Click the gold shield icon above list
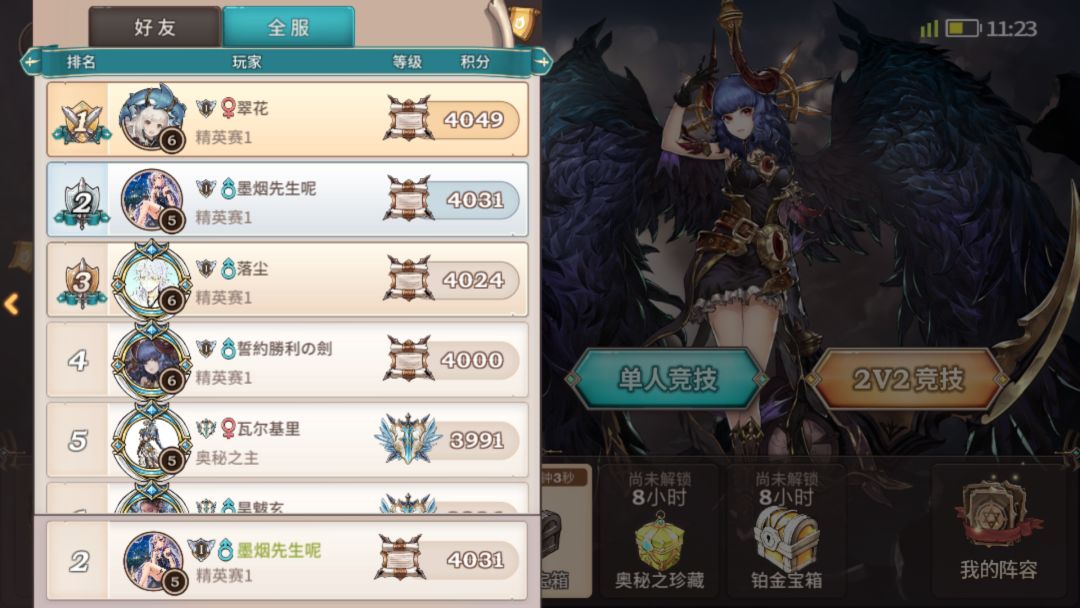The width and height of the screenshot is (1080, 608). 524,25
